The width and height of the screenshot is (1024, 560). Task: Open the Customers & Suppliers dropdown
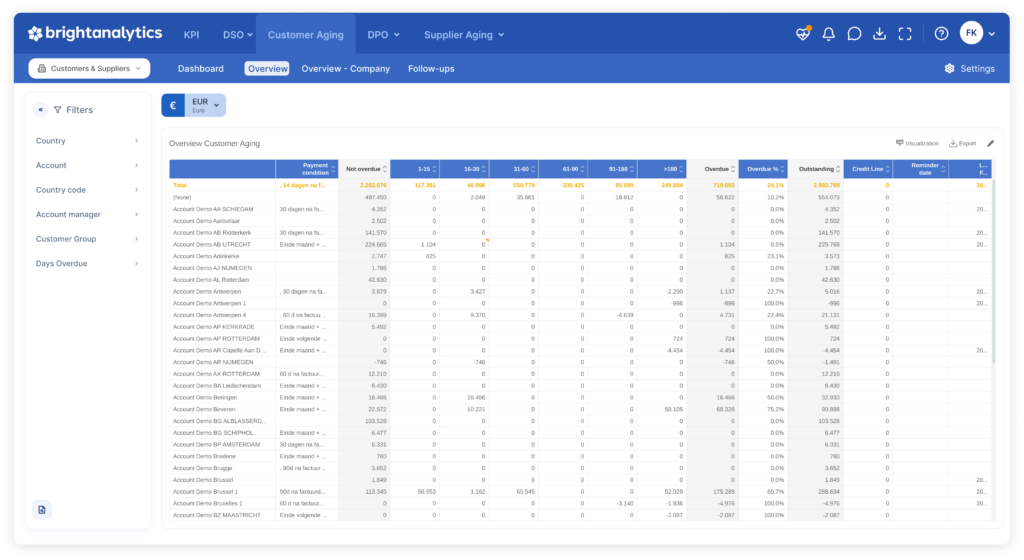[89, 69]
